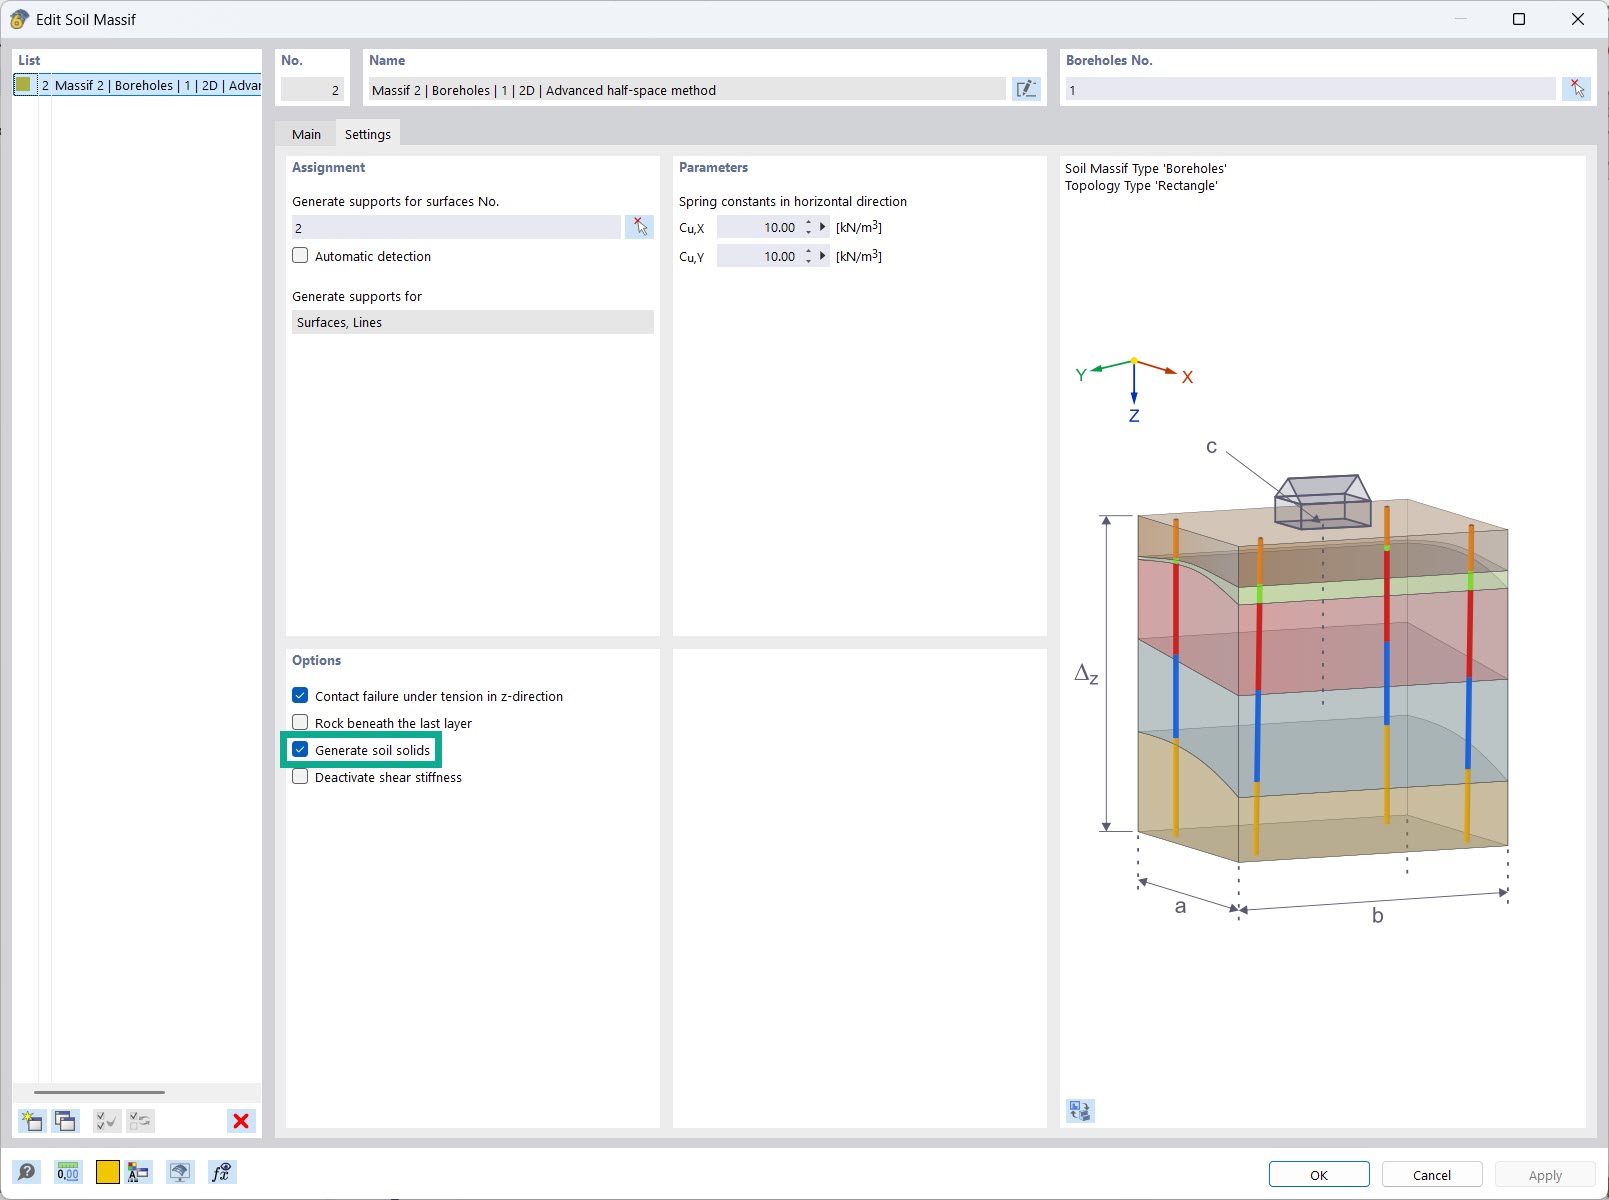Open unit and decimal places settings
1609x1200 pixels.
[x=67, y=1172]
